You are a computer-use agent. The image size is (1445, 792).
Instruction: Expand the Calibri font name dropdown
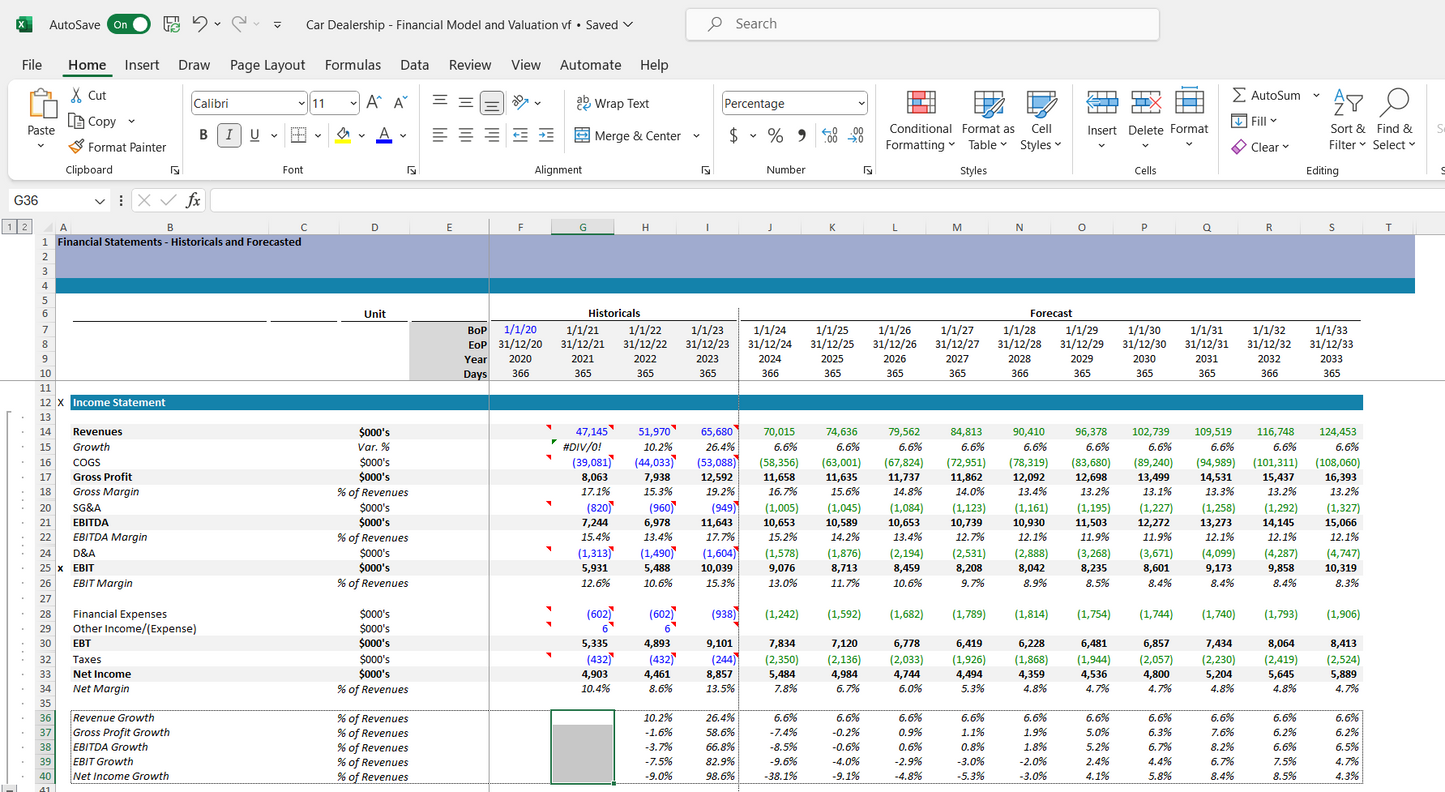301,104
